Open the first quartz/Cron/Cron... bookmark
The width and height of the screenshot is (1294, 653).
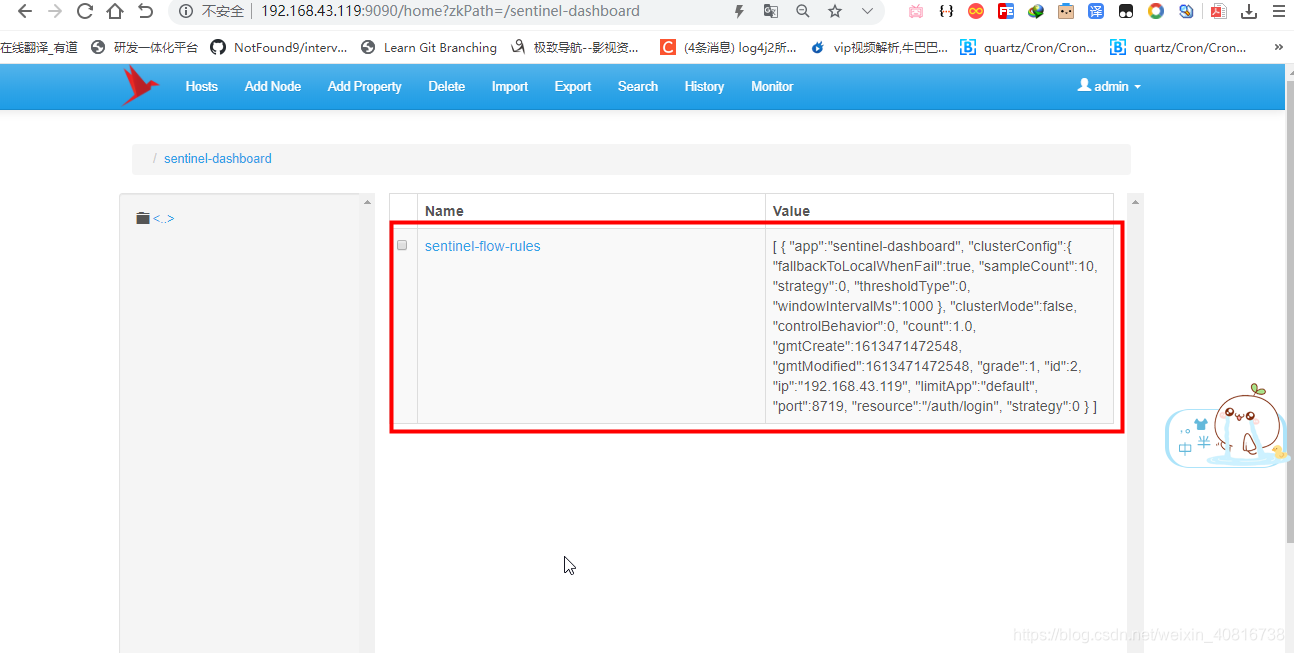[1028, 47]
